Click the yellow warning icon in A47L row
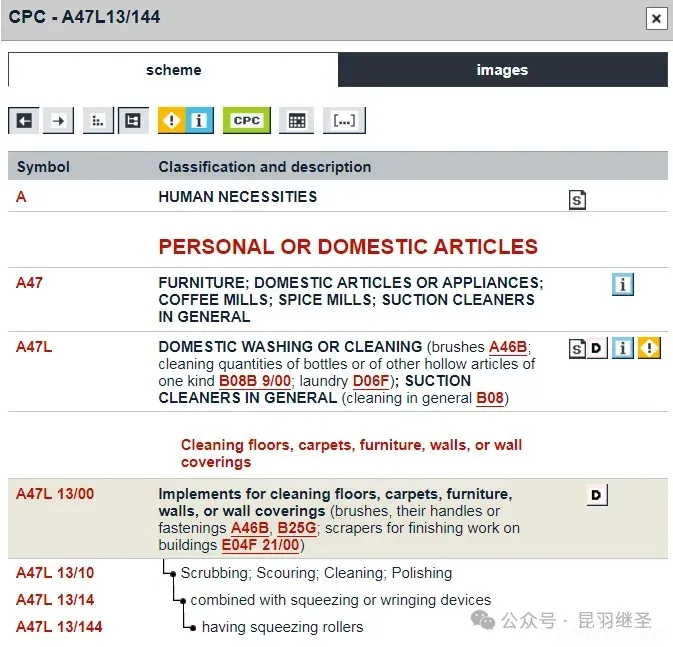 pyautogui.click(x=650, y=348)
